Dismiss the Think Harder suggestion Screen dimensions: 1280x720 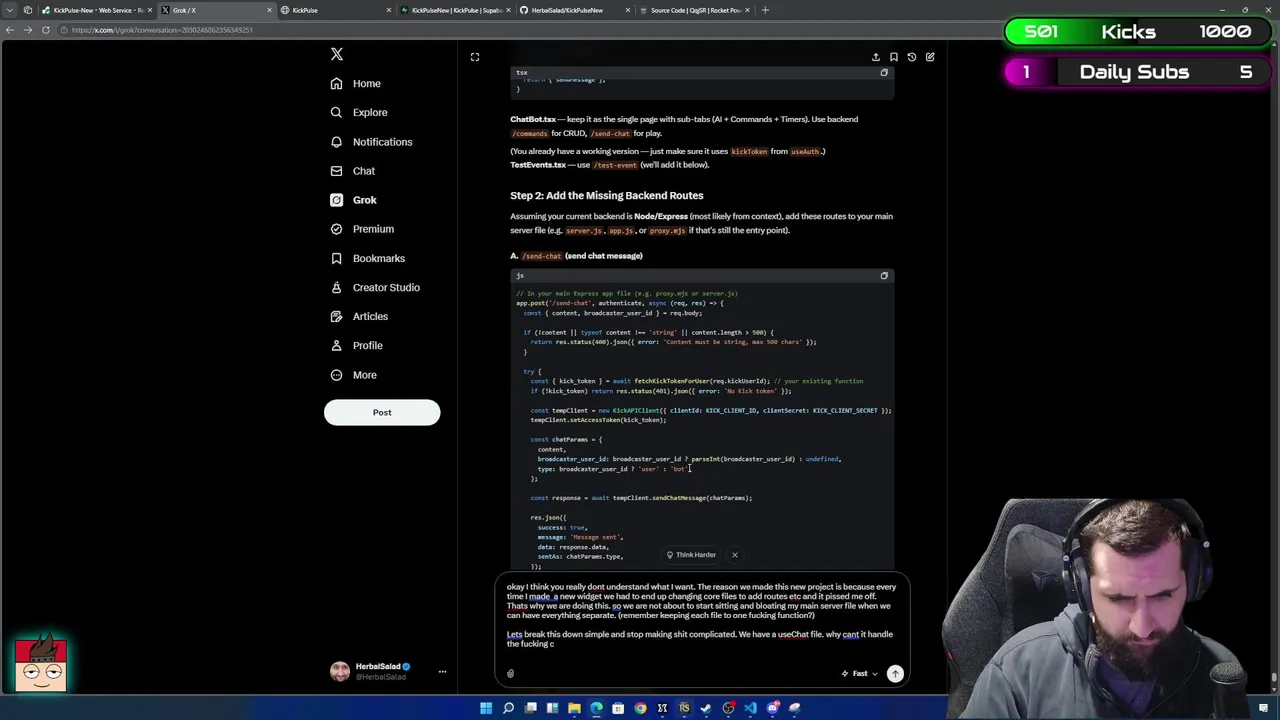pyautogui.click(x=734, y=555)
